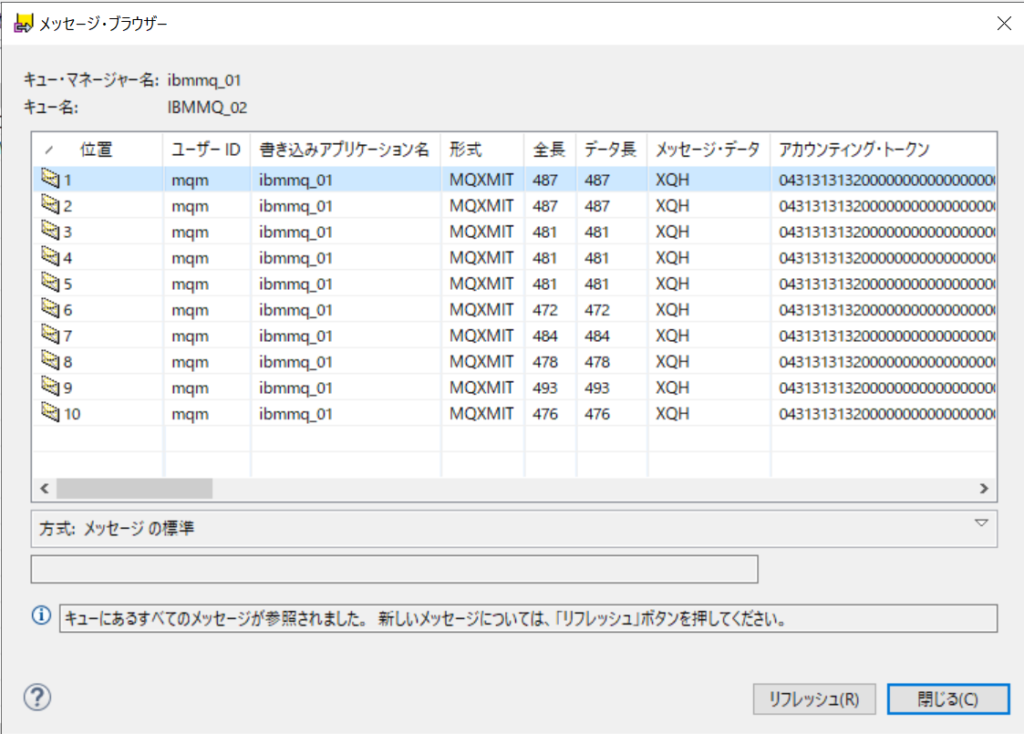Click the message envelope icon in row 4
Viewport: 1024px width, 734px height.
50,257
